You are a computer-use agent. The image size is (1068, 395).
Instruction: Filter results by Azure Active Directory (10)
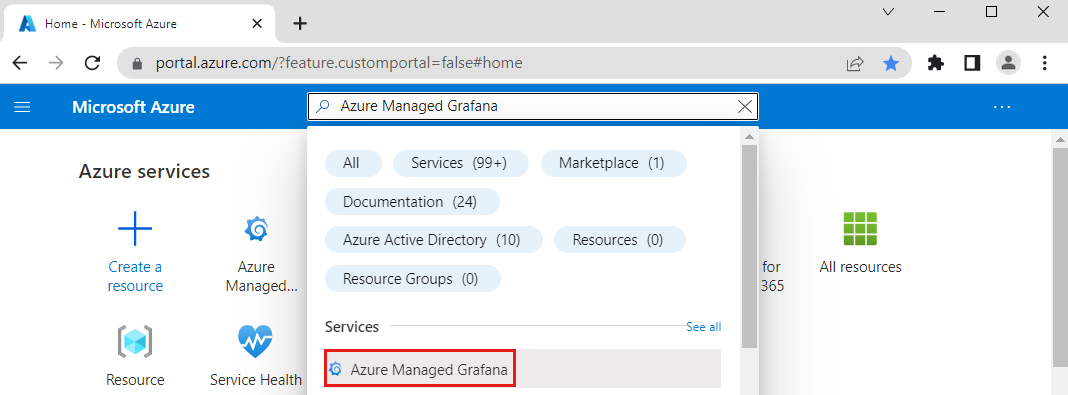(433, 240)
